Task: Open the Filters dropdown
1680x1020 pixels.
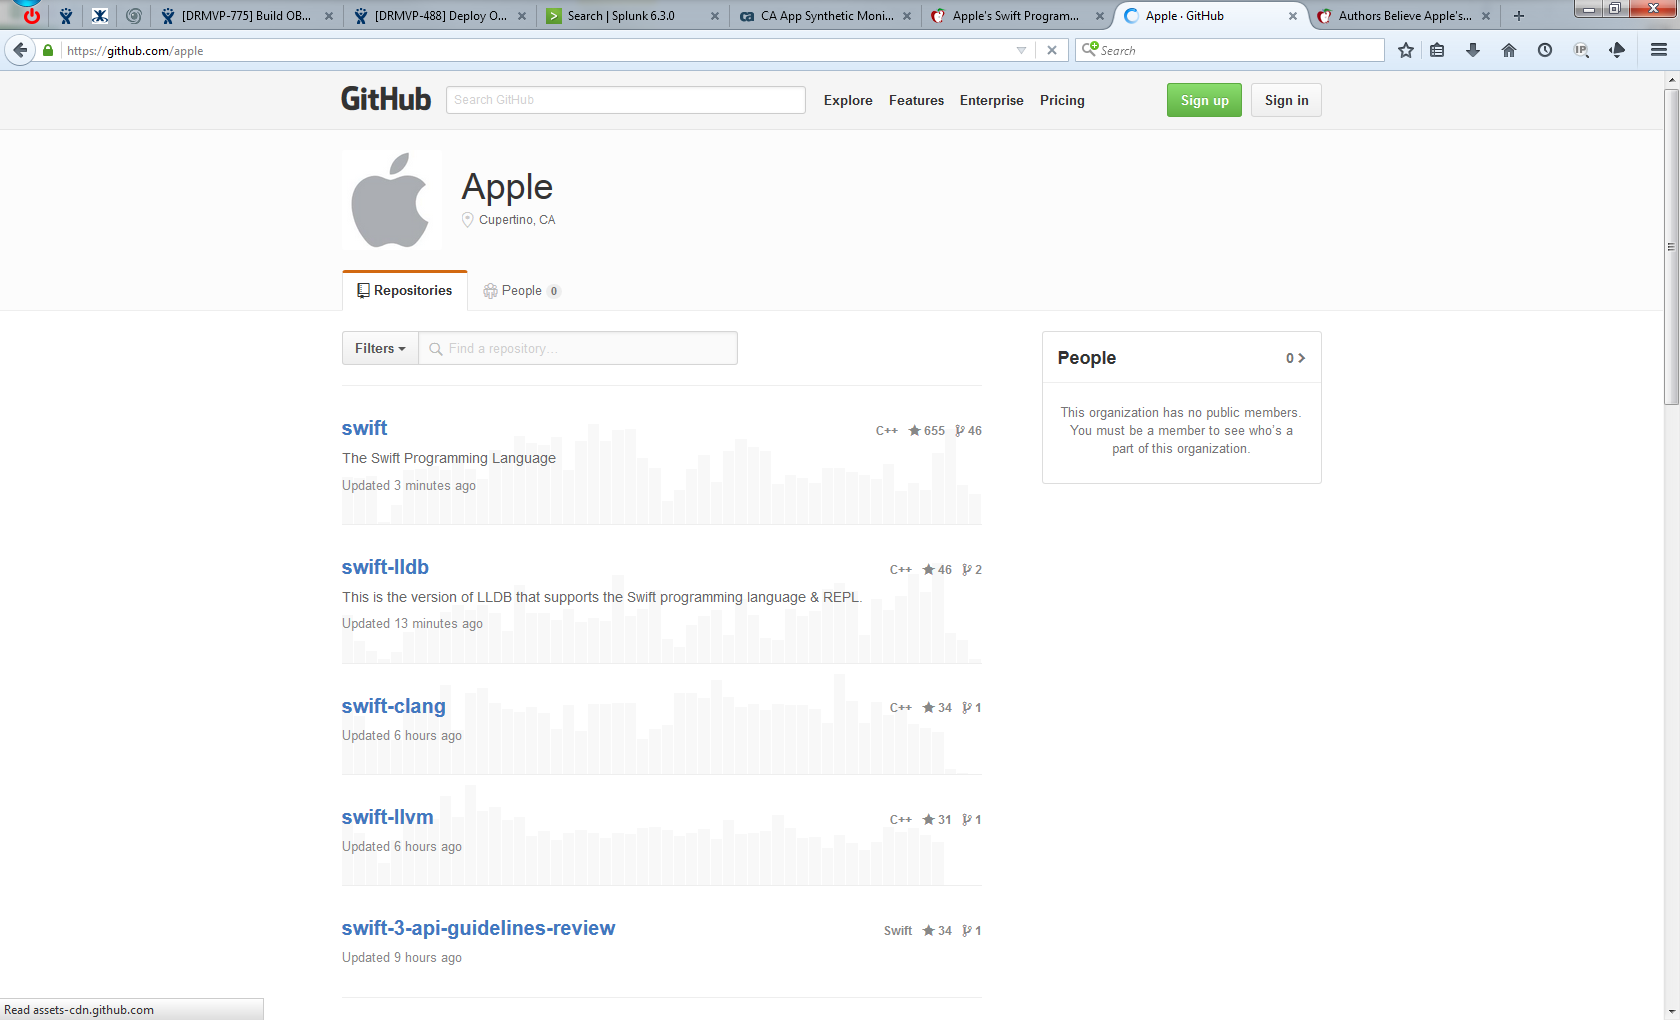Action: point(380,348)
